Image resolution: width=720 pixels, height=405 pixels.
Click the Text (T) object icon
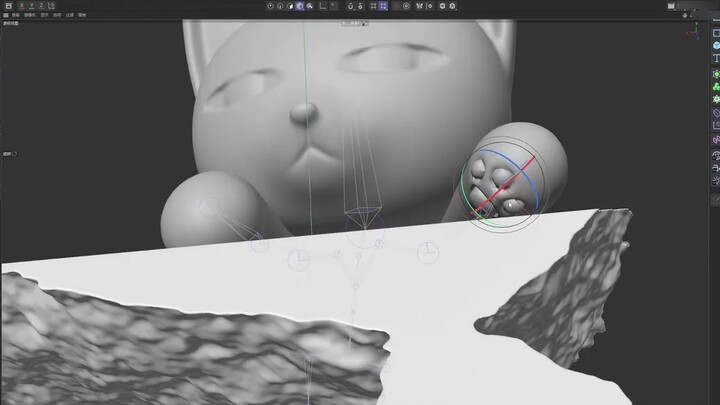point(716,60)
